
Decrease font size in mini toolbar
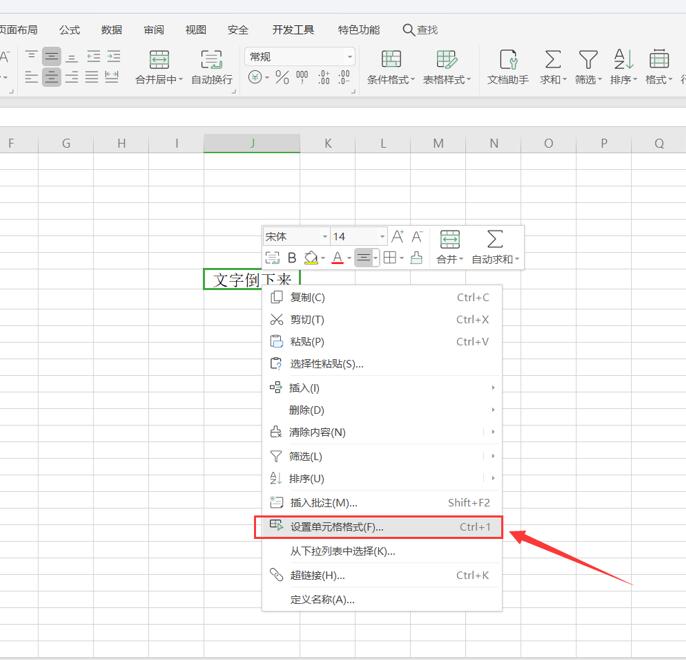[417, 237]
